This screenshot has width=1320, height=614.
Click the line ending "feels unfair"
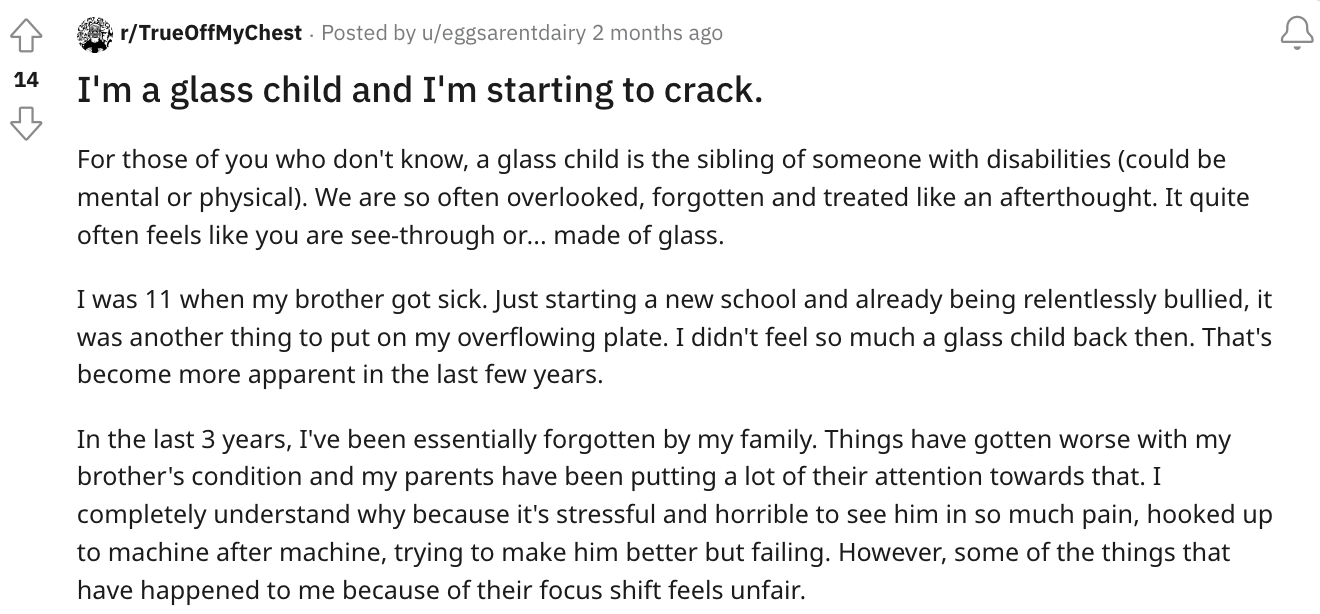(x=440, y=589)
